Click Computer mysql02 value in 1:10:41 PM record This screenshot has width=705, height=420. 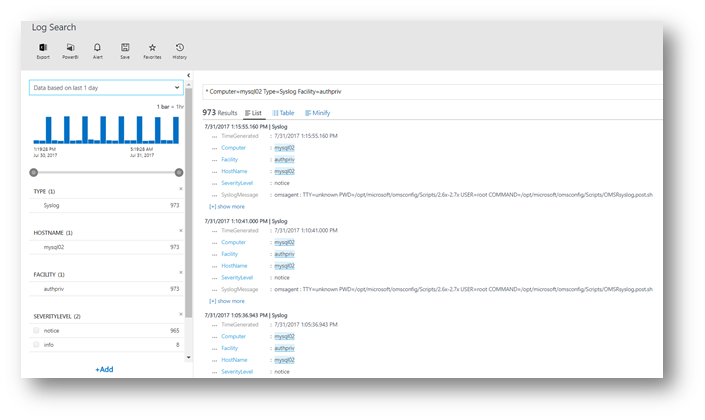[x=285, y=242]
